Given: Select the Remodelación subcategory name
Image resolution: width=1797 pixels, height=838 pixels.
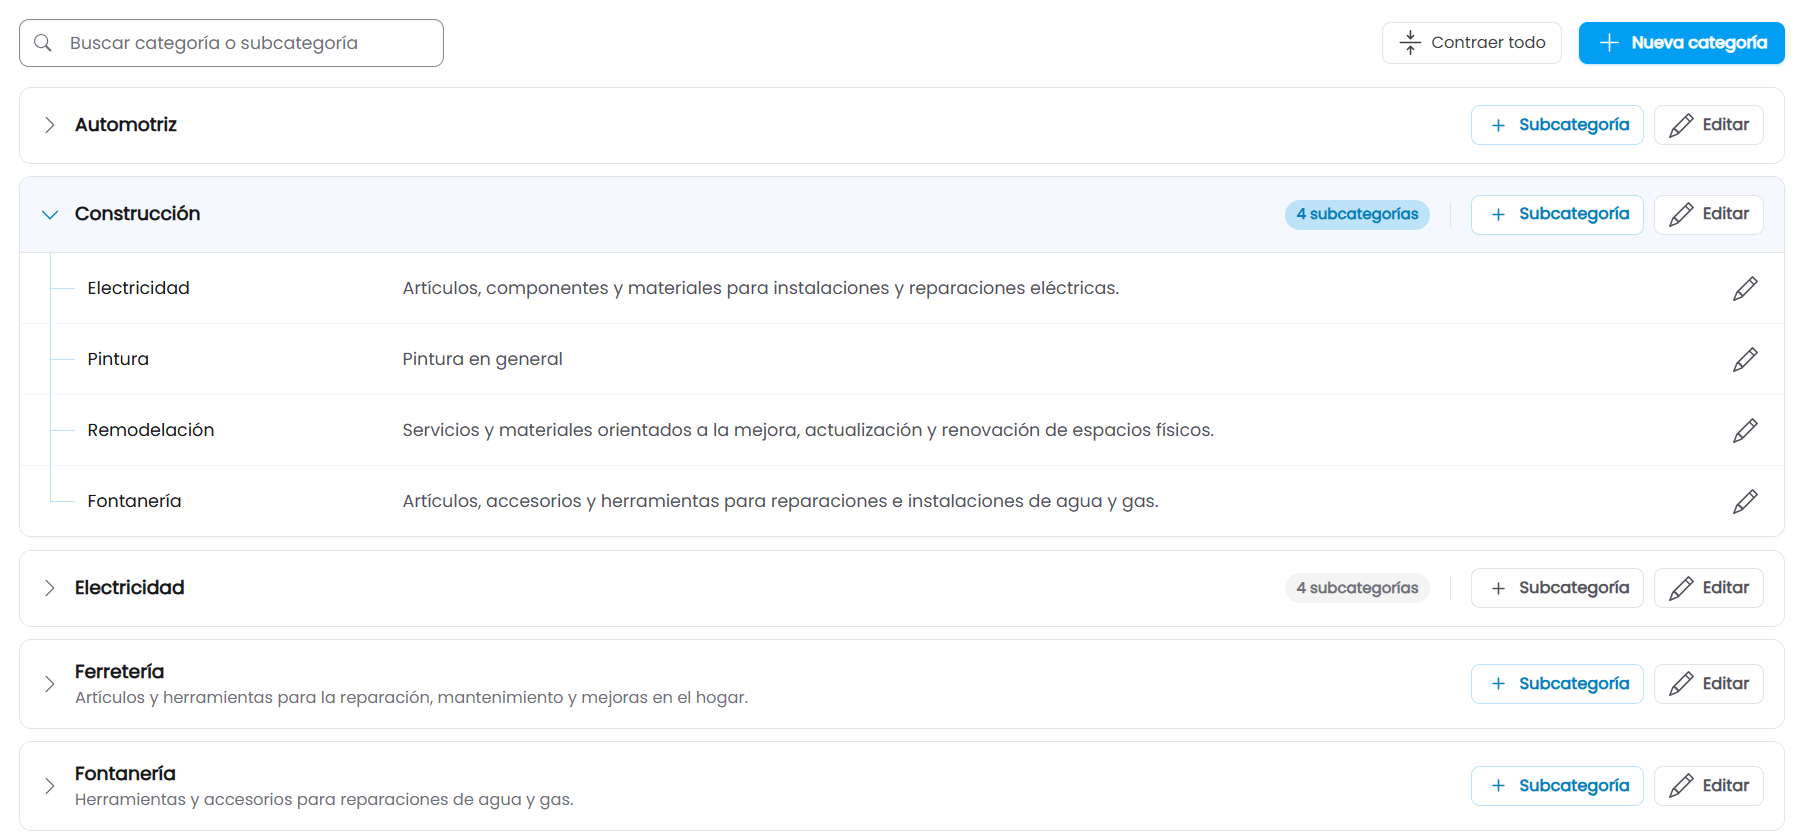Looking at the screenshot, I should (151, 430).
